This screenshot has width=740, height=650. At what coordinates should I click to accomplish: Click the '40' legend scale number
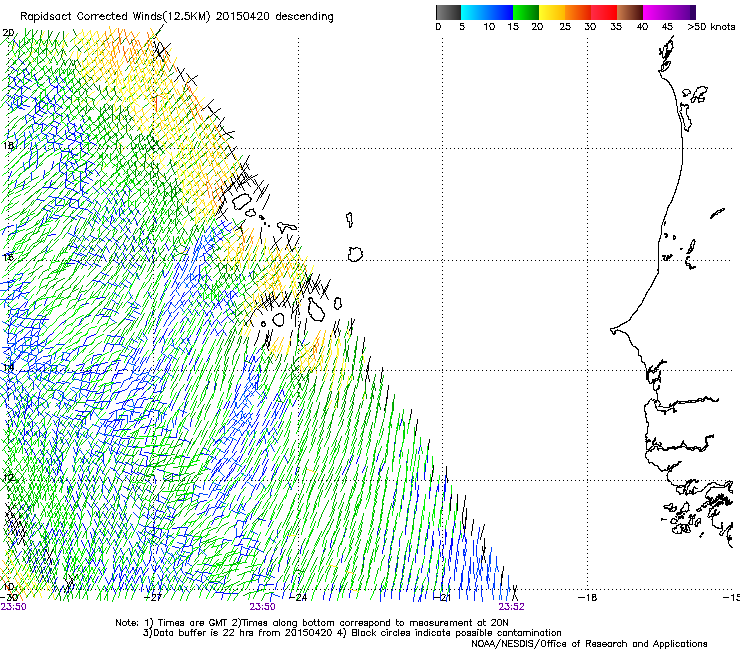coord(642,27)
